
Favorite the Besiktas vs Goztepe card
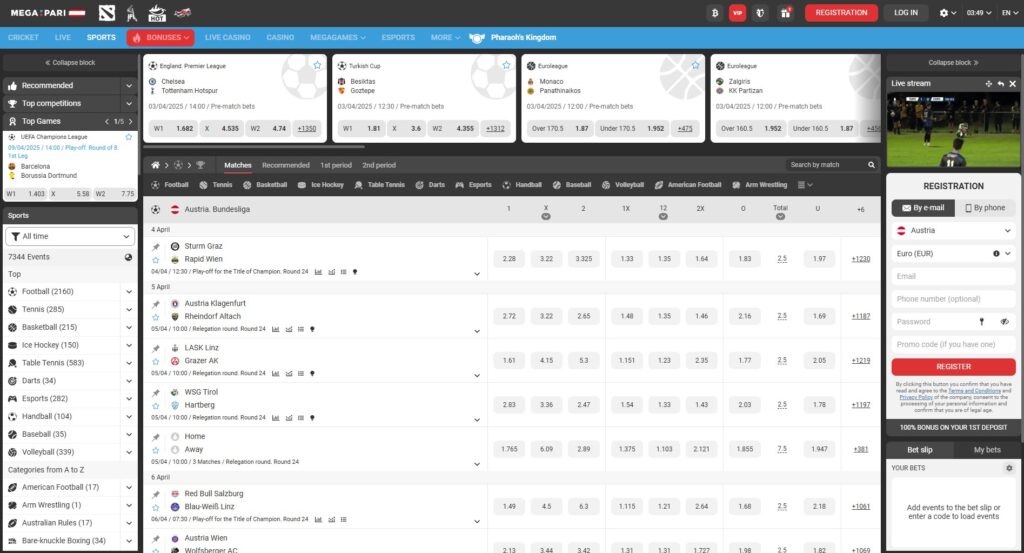(x=506, y=65)
